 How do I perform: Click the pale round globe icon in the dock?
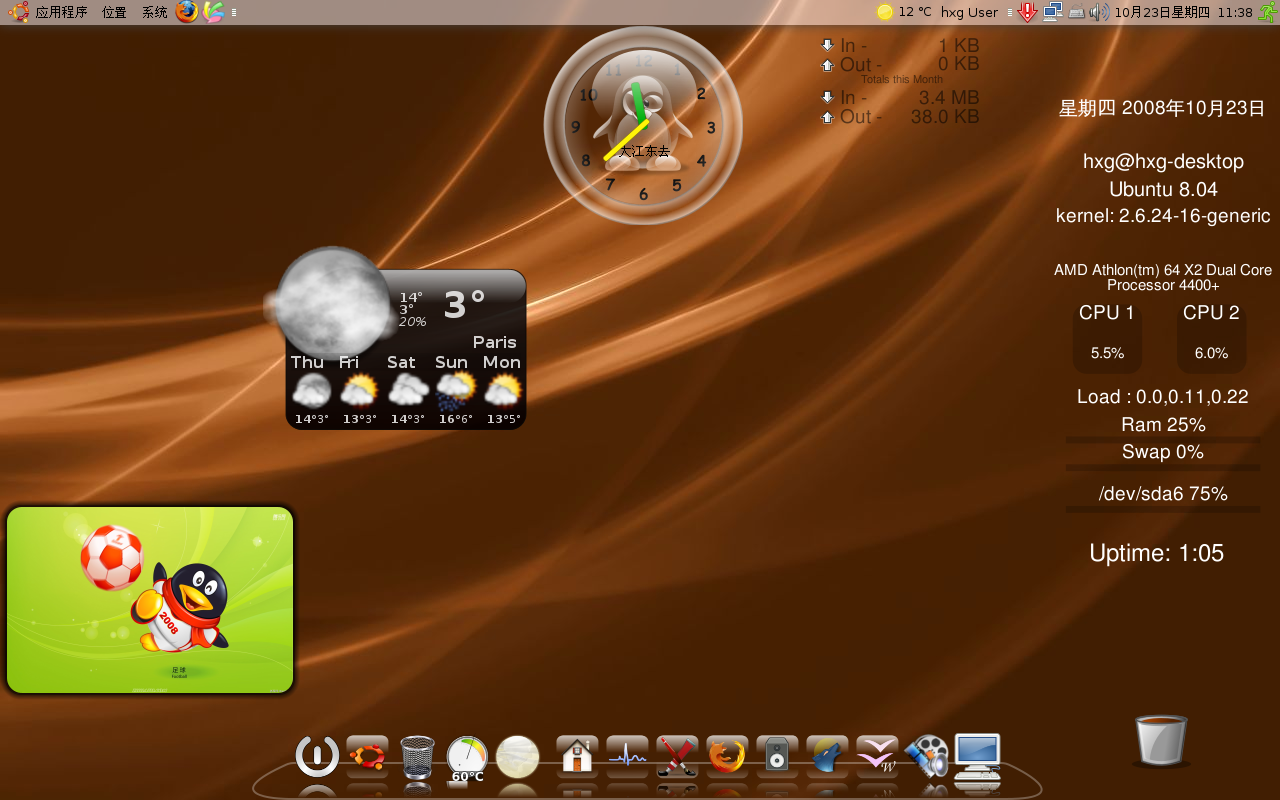click(x=517, y=757)
